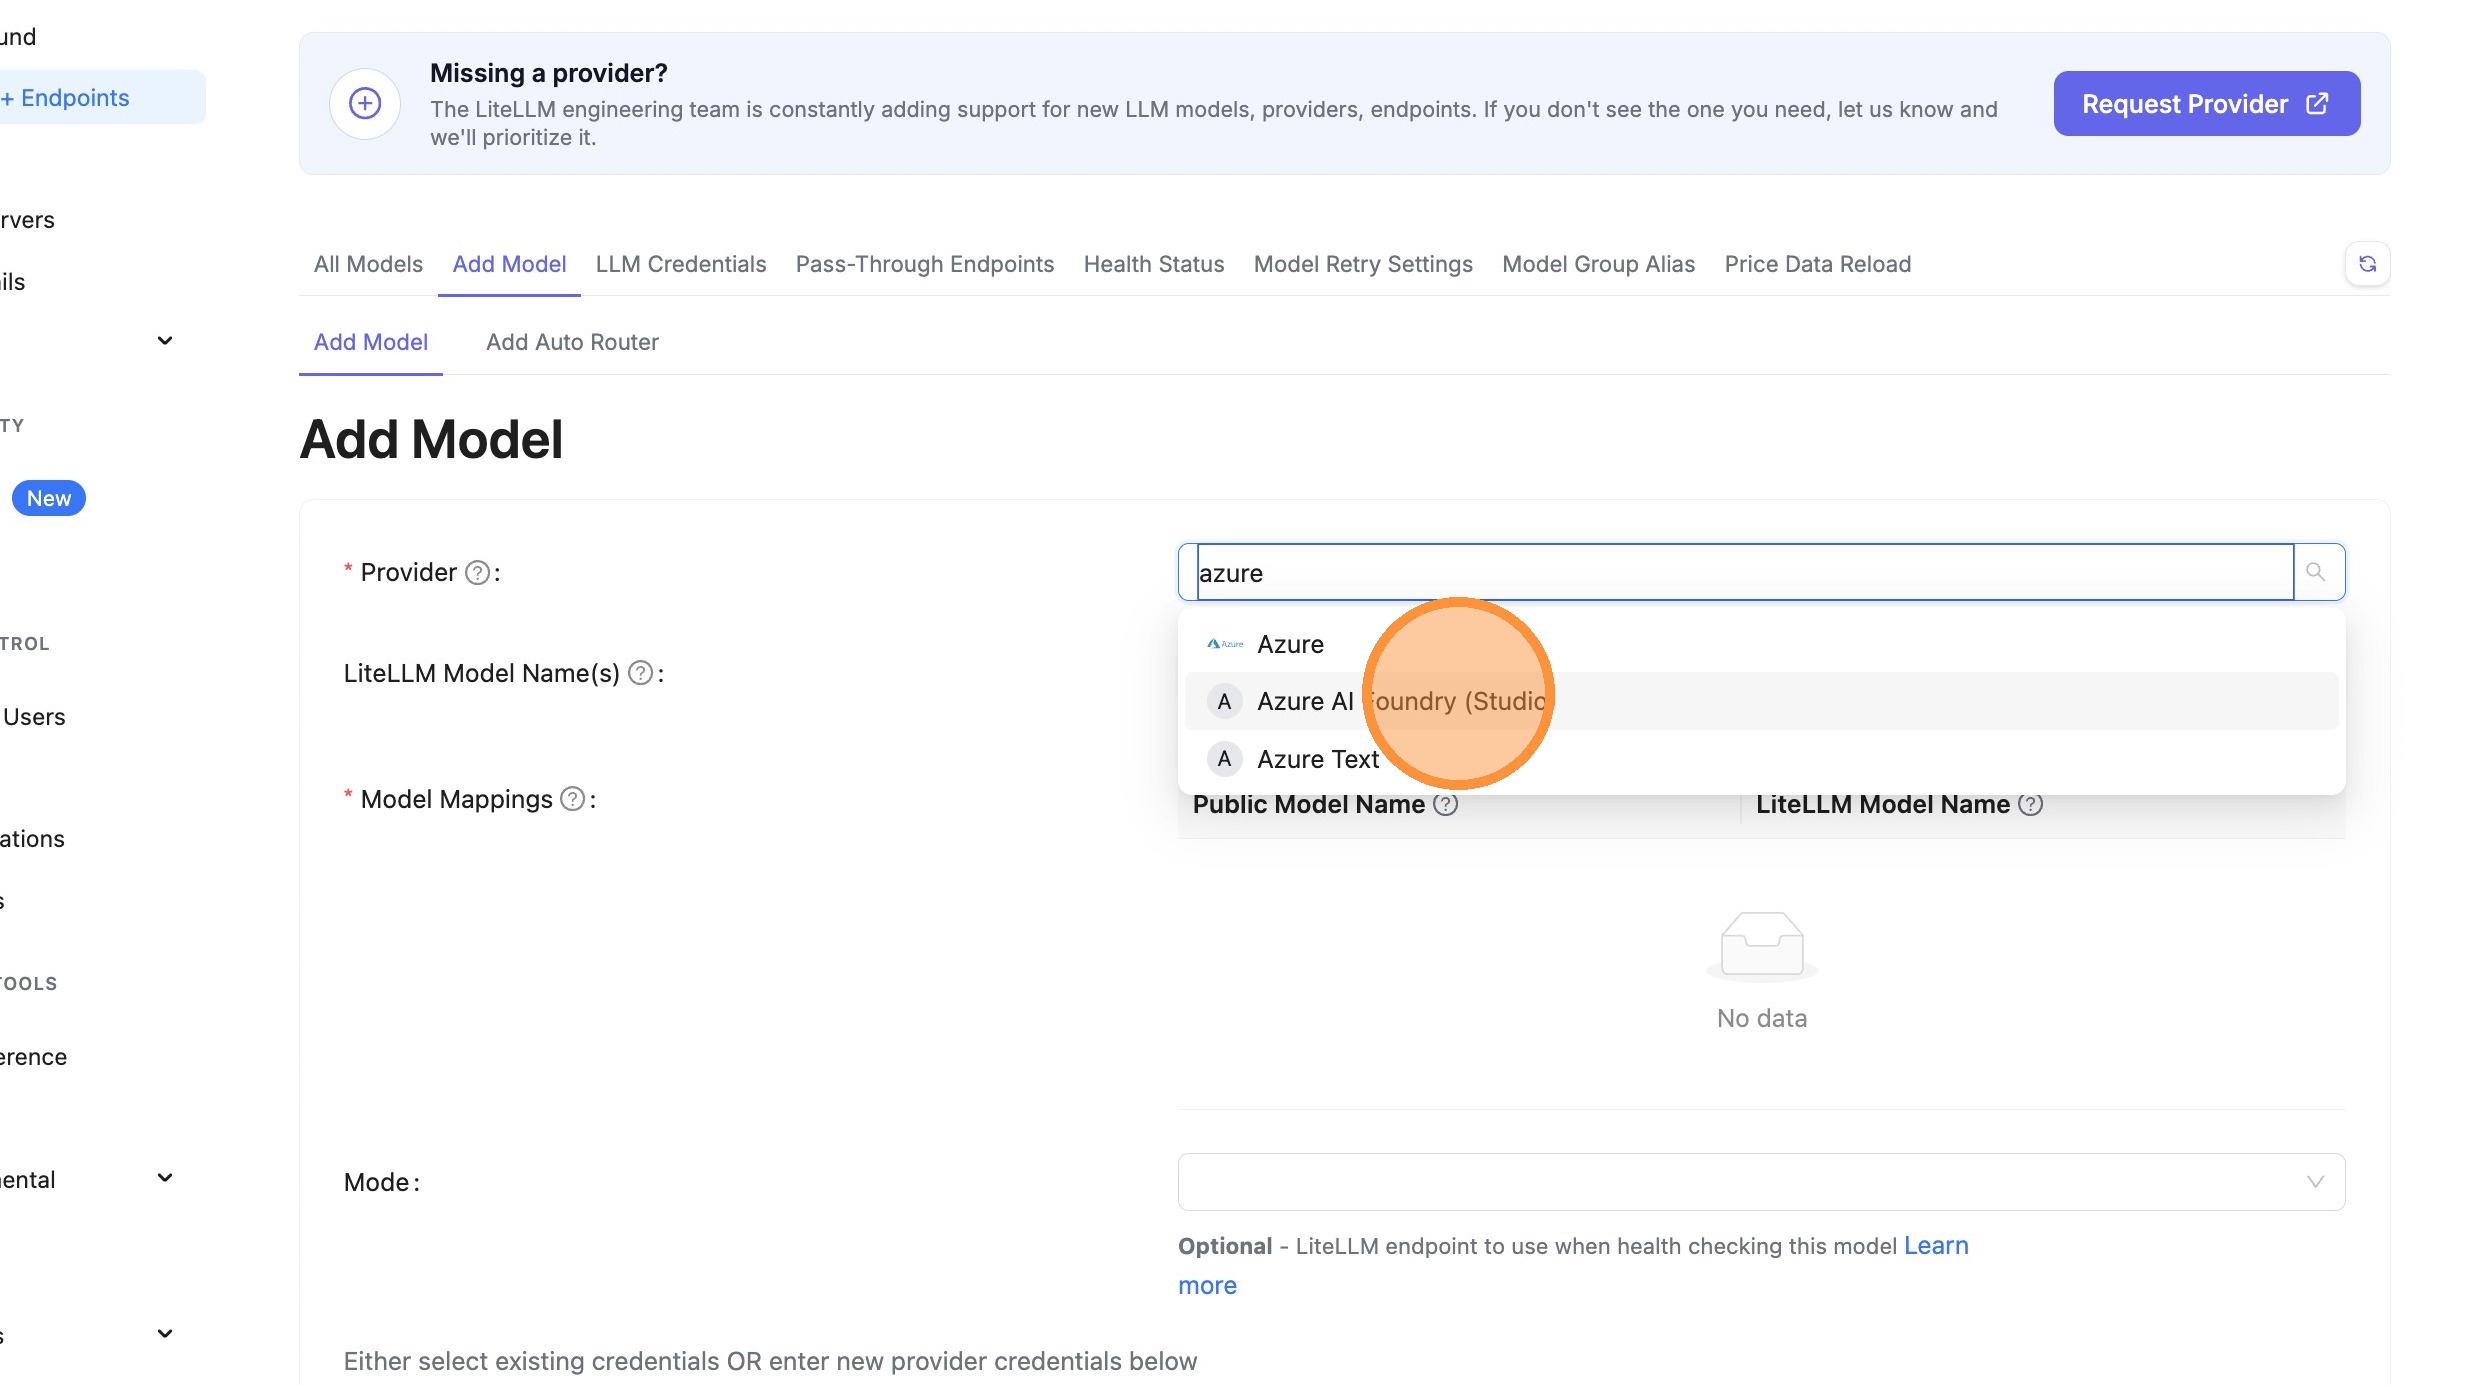Viewport: 2477px width, 1385px height.
Task: Open the Add Auto Router tab
Action: 572,342
